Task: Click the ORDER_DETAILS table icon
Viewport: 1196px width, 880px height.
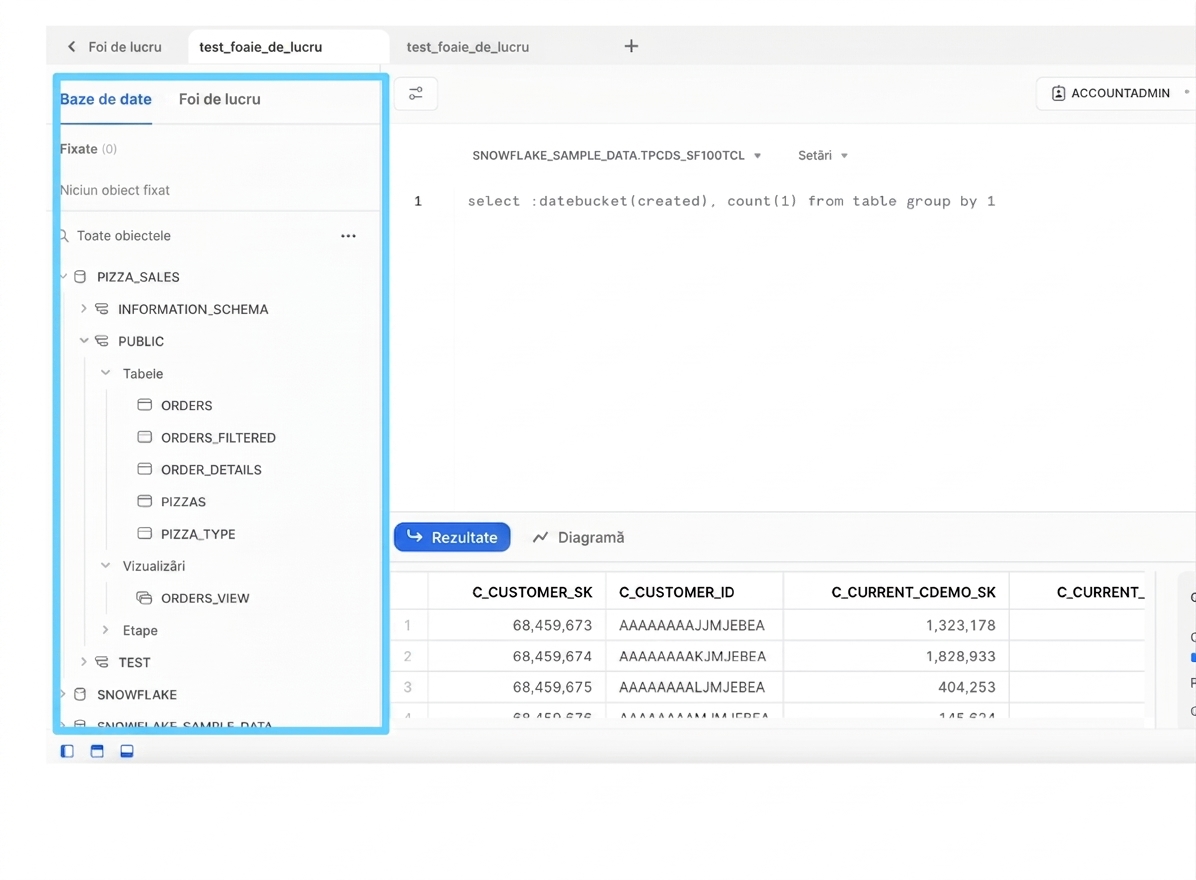Action: pos(144,469)
